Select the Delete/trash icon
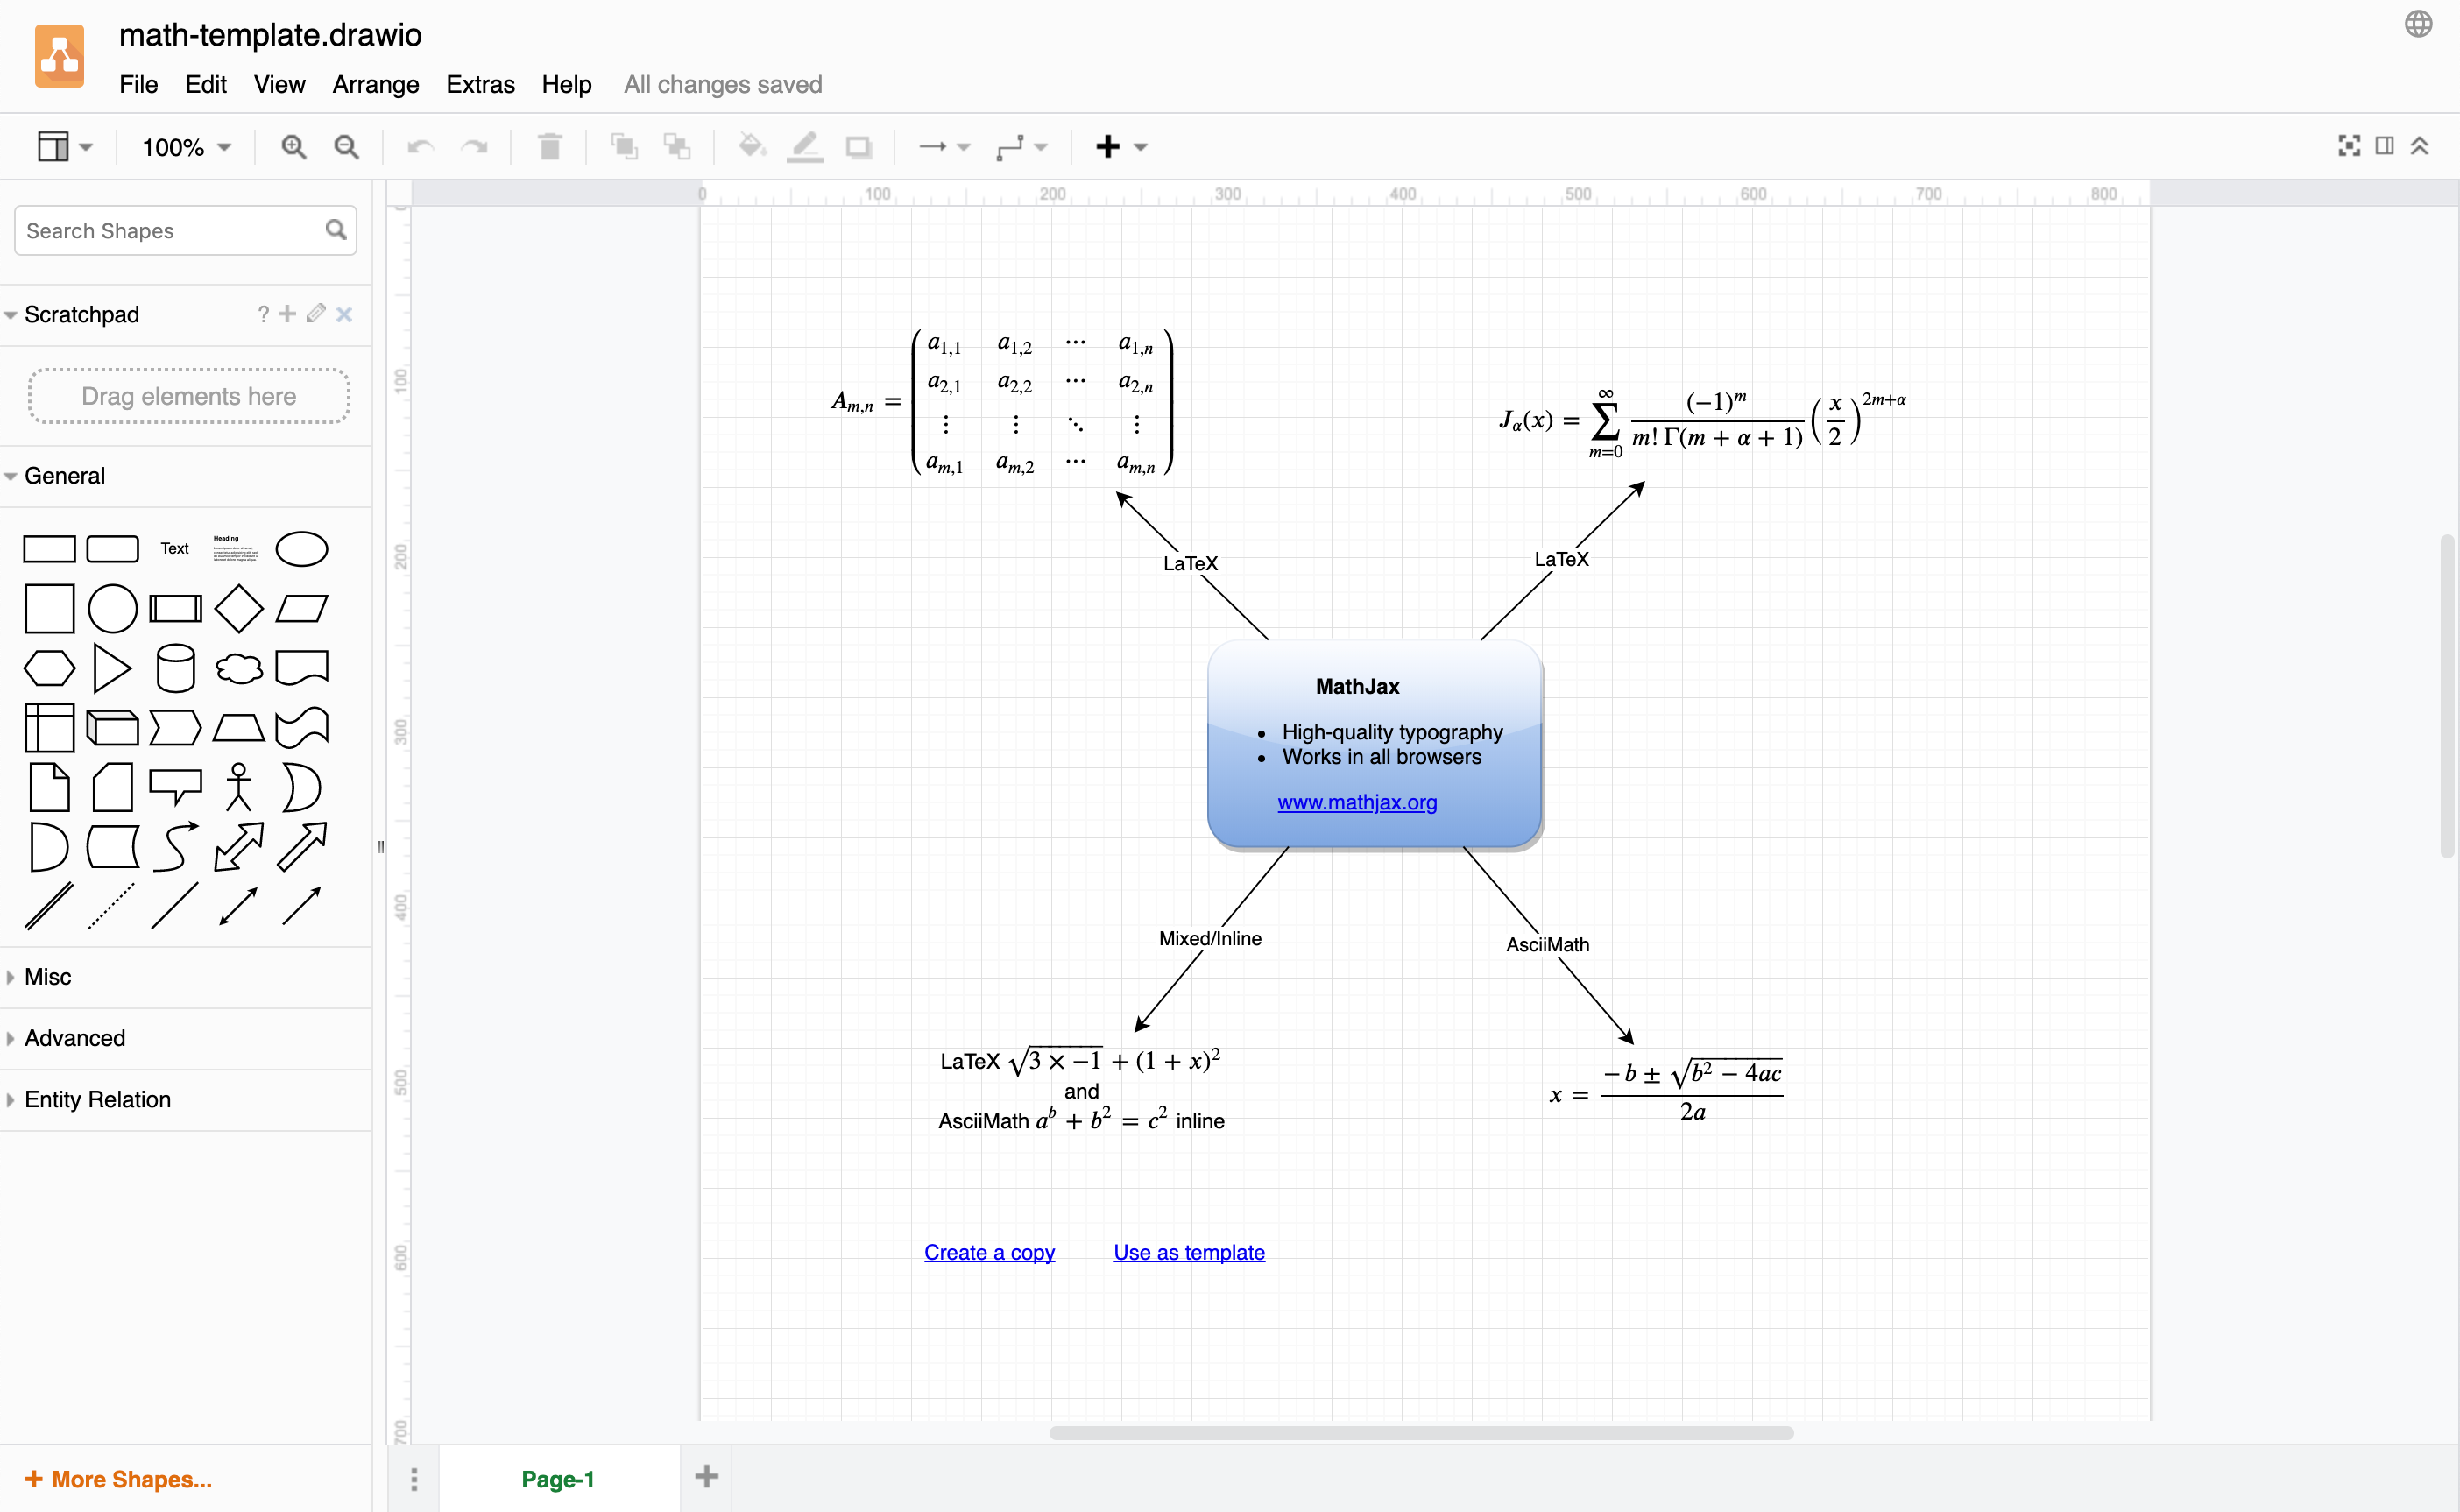 pyautogui.click(x=550, y=145)
